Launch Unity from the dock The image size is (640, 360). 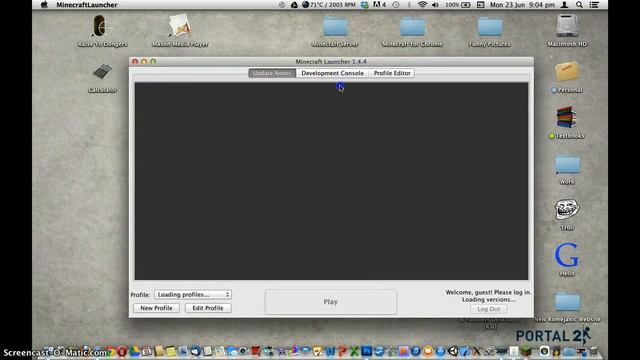pyautogui.click(x=453, y=351)
